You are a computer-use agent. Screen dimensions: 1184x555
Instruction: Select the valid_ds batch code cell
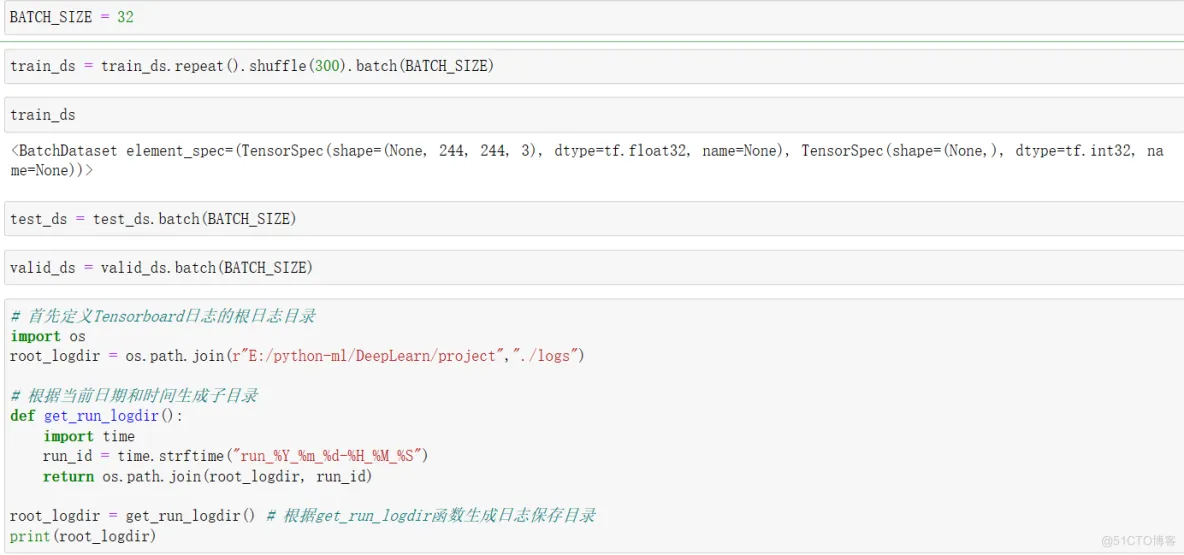click(x=594, y=267)
